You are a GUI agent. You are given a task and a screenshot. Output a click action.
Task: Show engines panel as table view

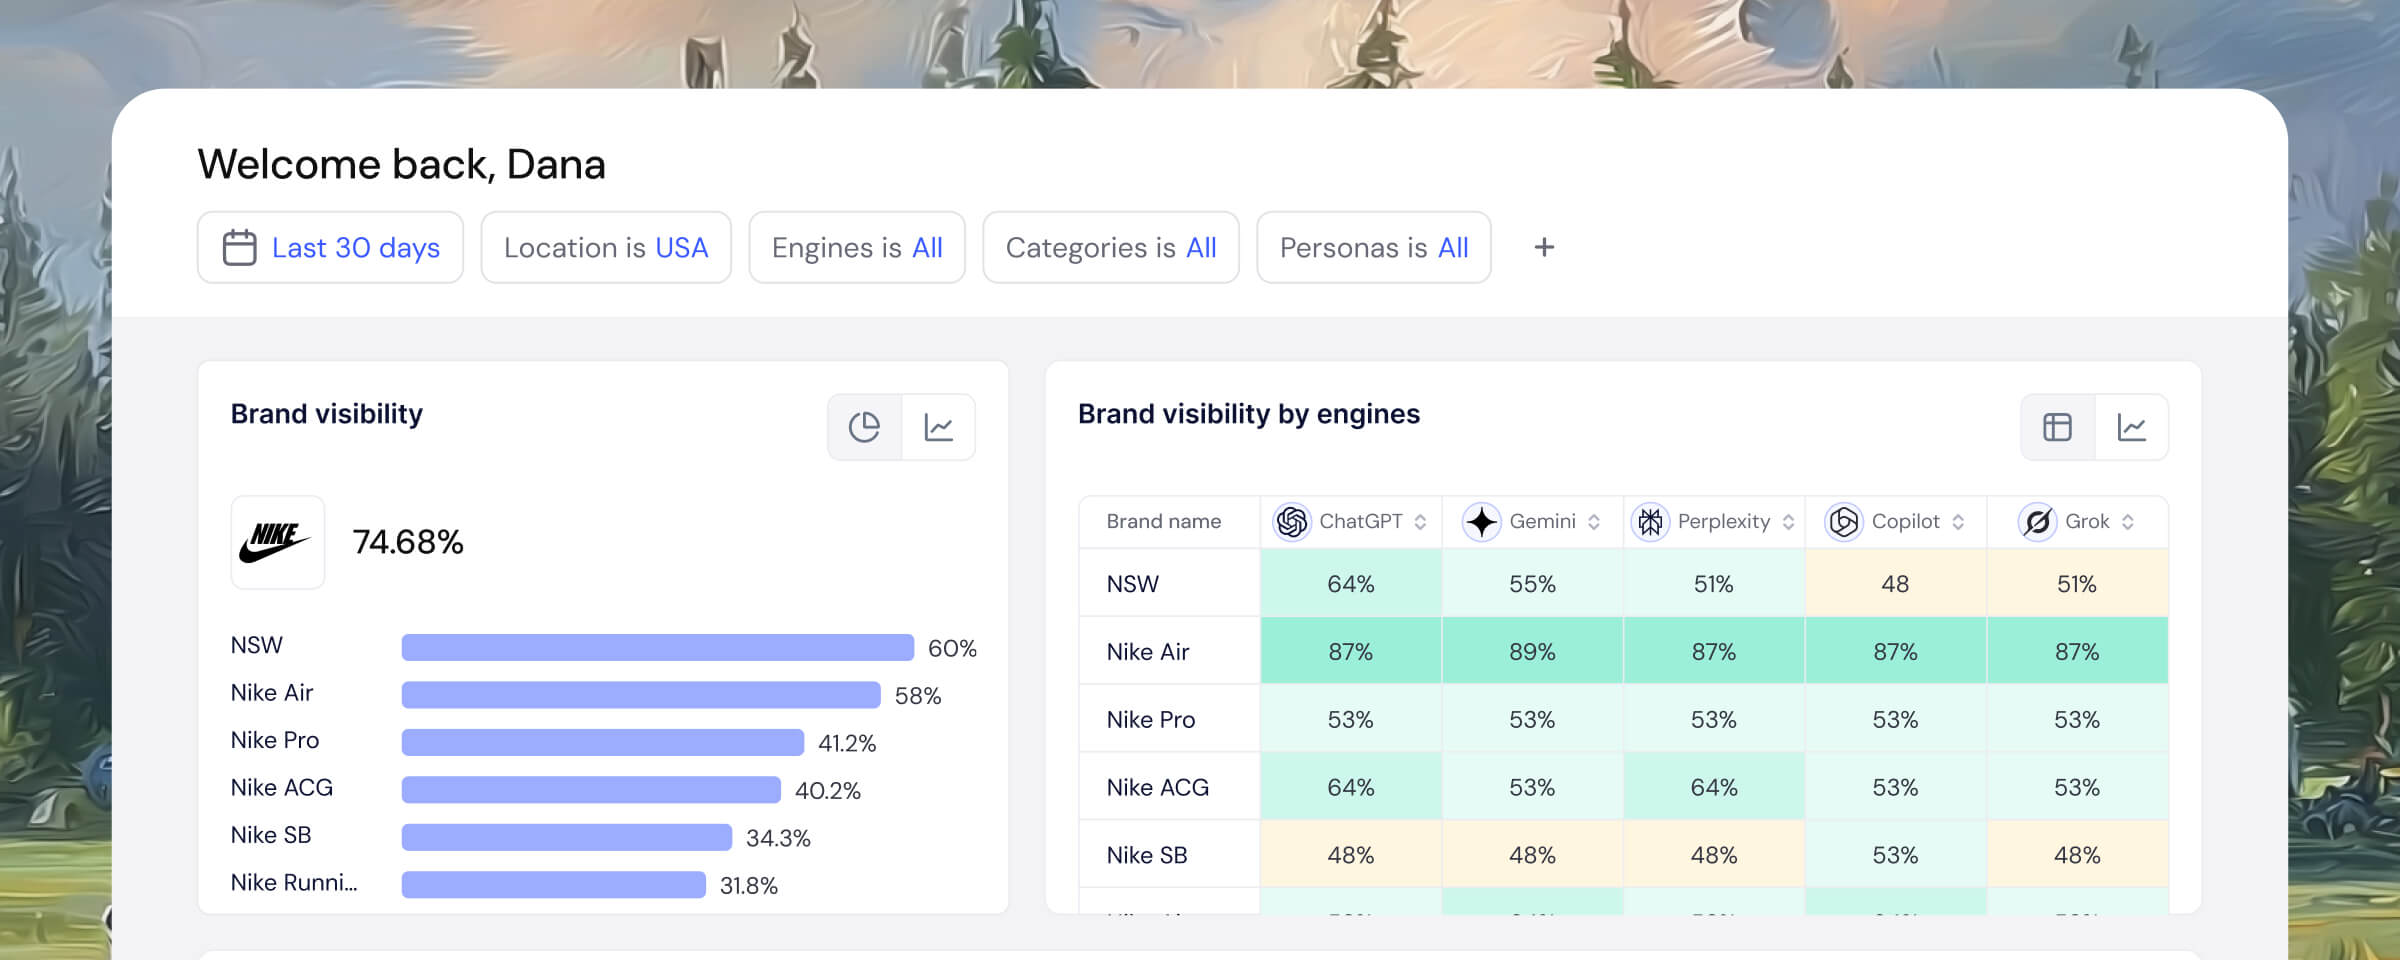point(2057,427)
